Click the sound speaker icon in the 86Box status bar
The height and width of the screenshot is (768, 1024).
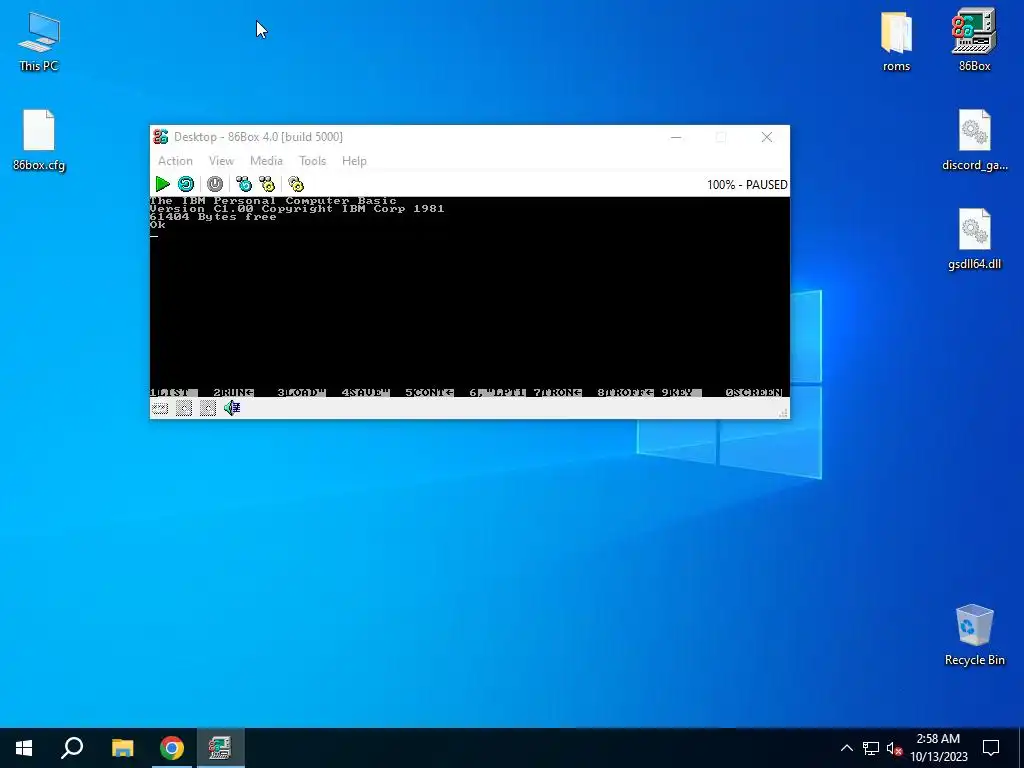(232, 408)
